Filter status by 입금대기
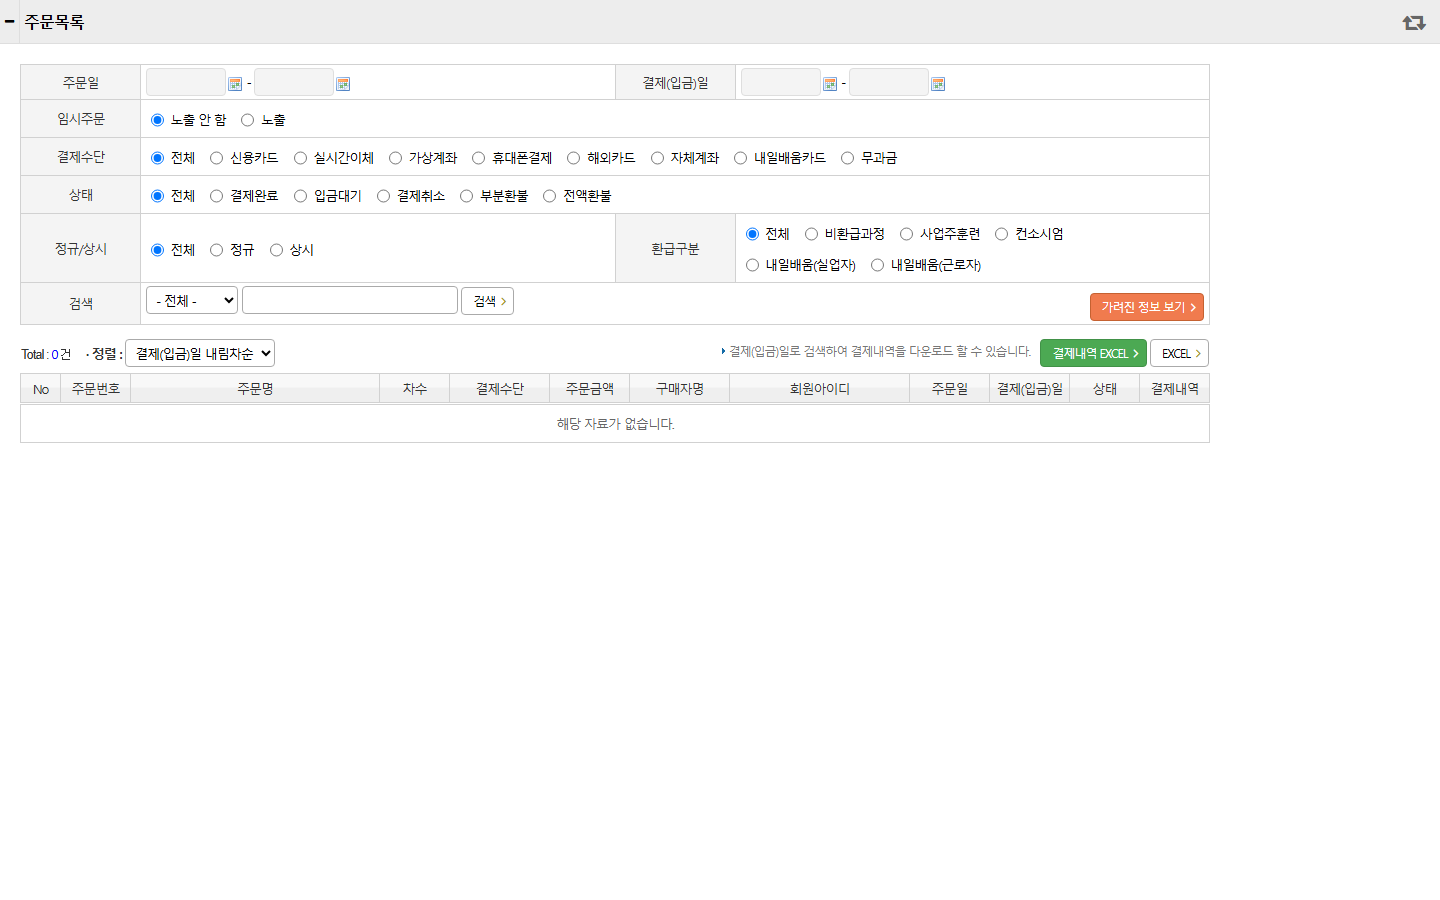Image resolution: width=1440 pixels, height=900 pixels. [300, 196]
